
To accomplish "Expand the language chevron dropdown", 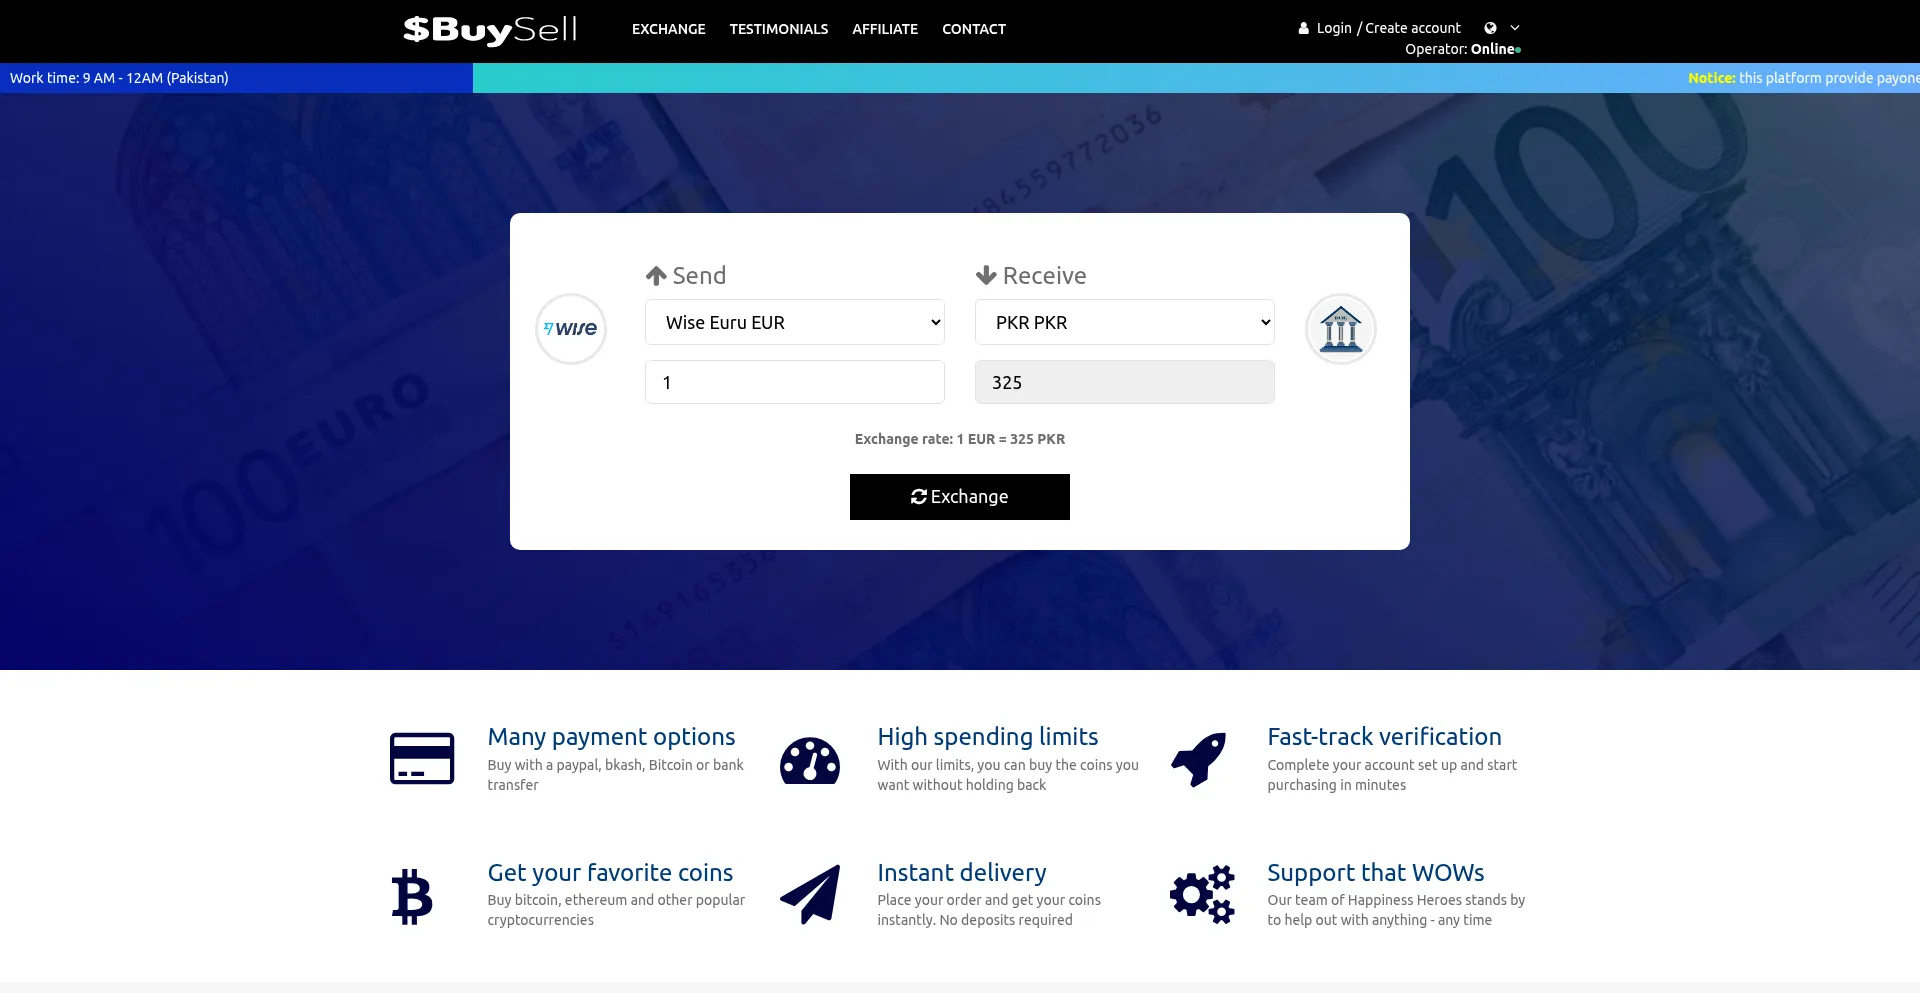I will pos(1515,28).
